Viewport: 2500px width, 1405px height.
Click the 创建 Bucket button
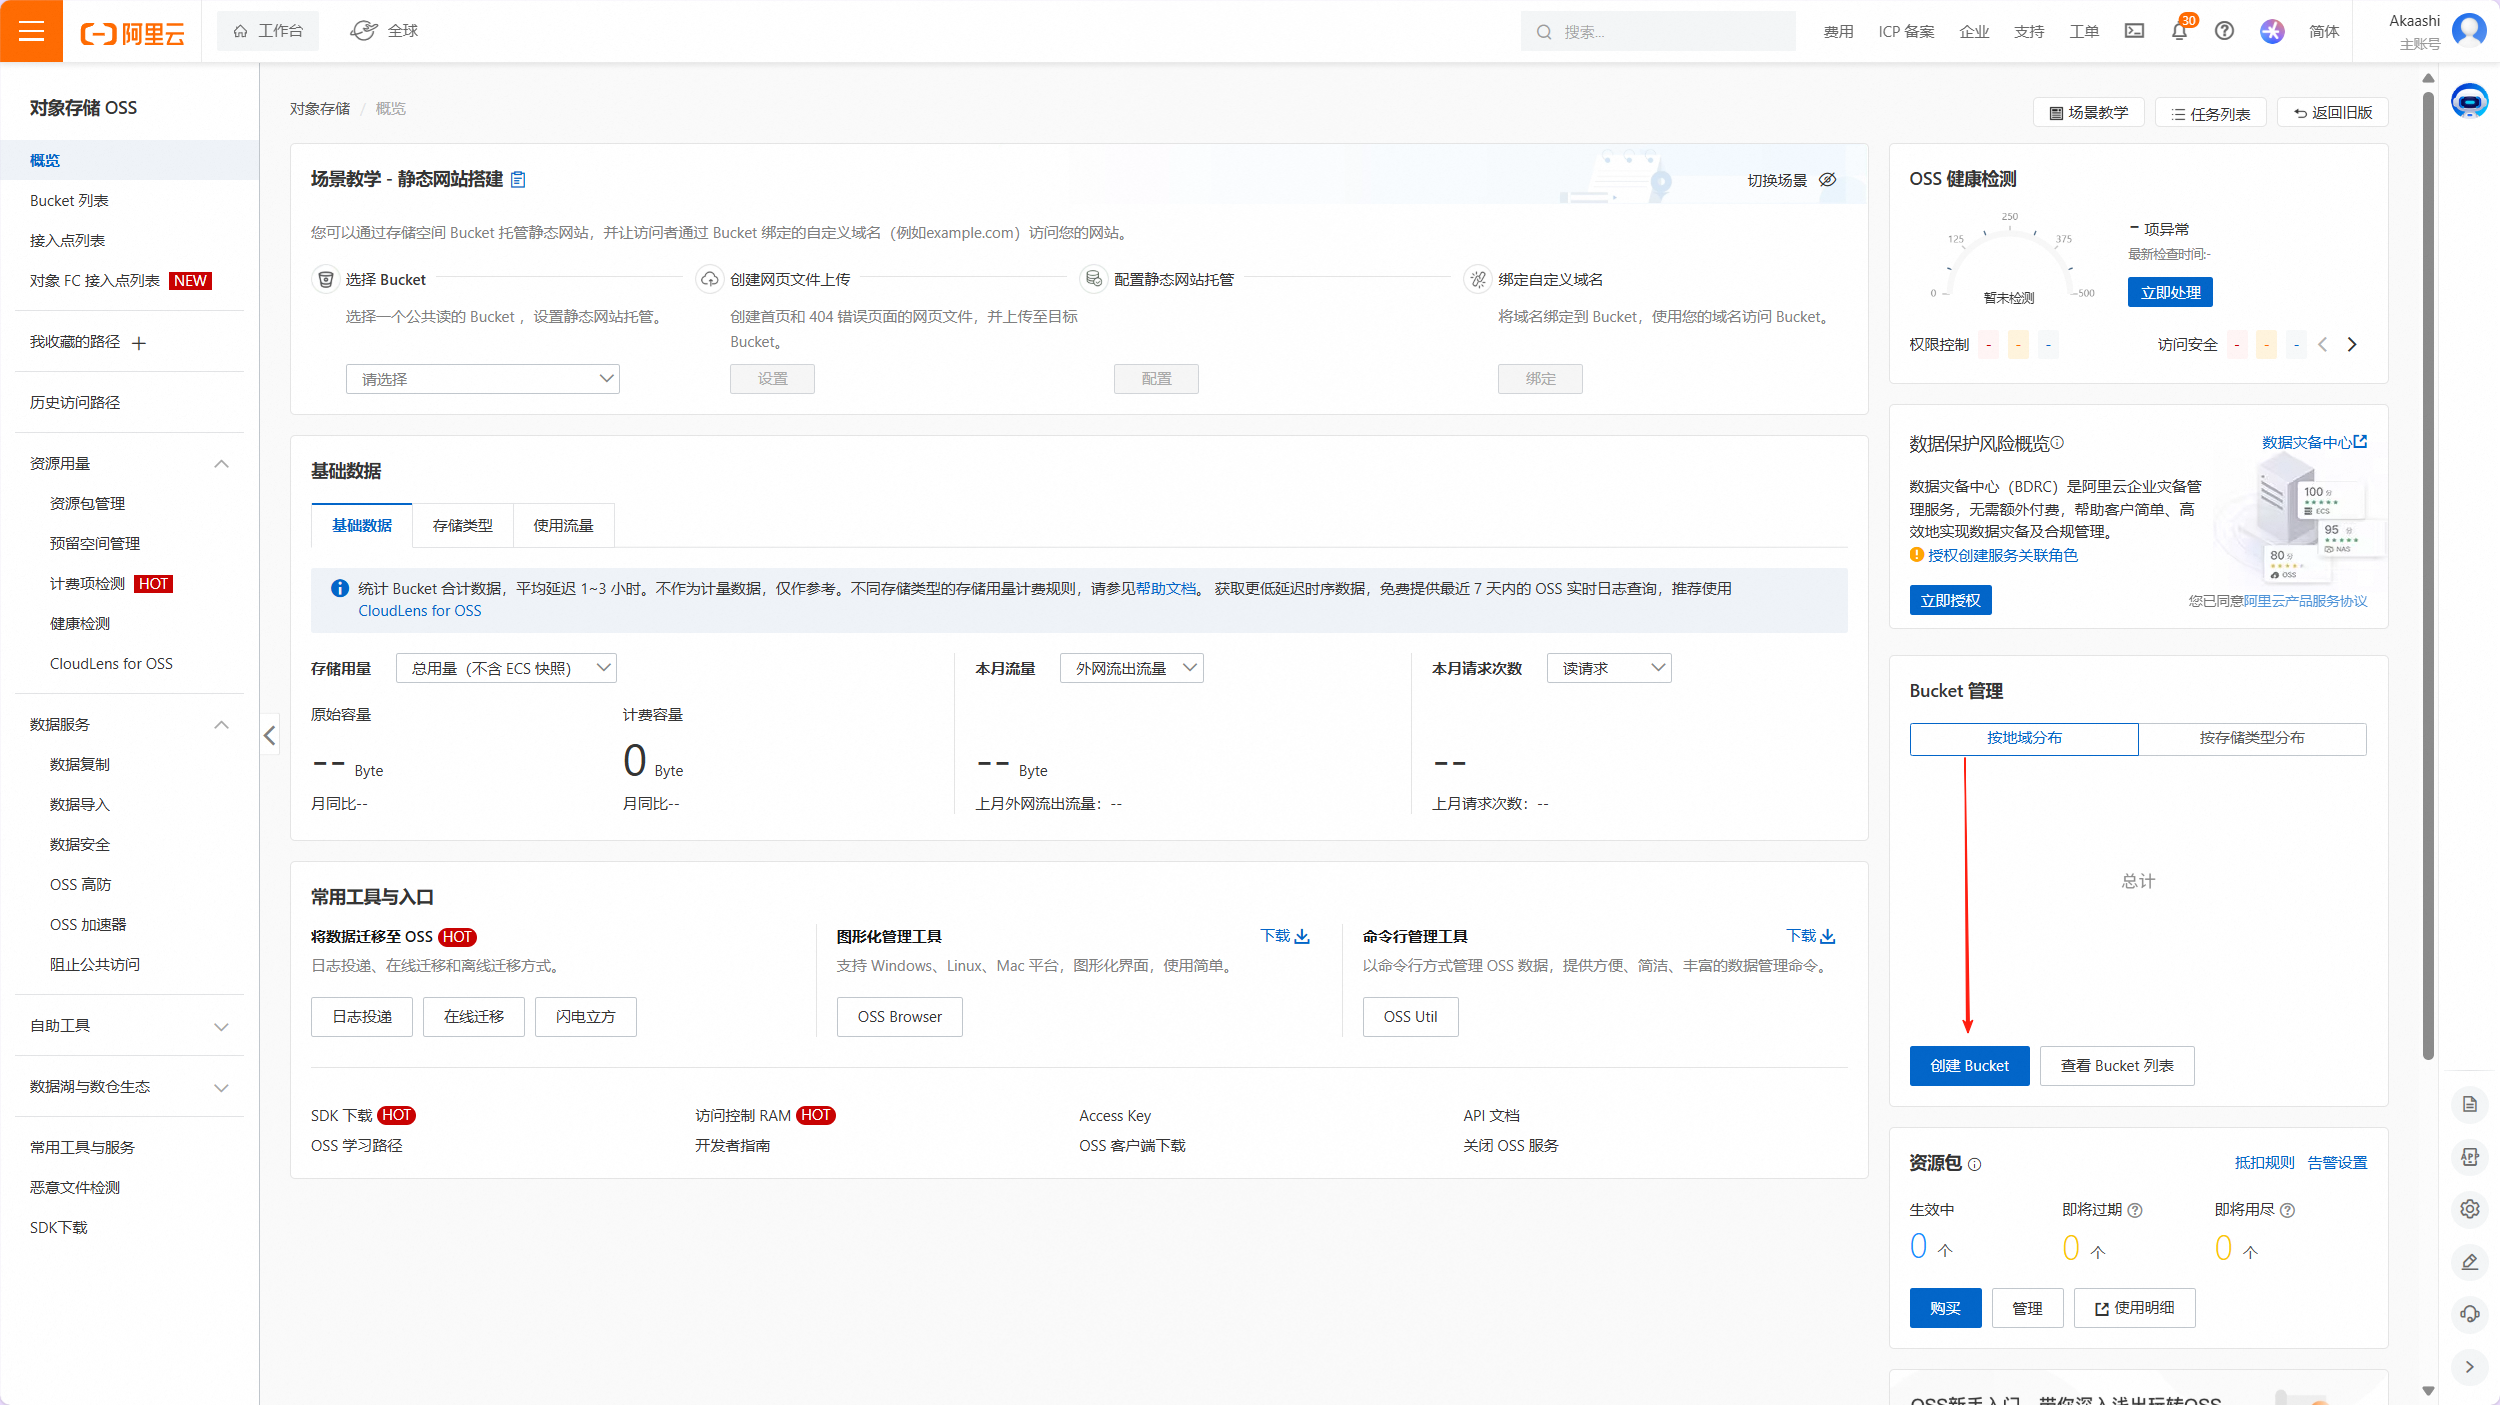1968,1066
